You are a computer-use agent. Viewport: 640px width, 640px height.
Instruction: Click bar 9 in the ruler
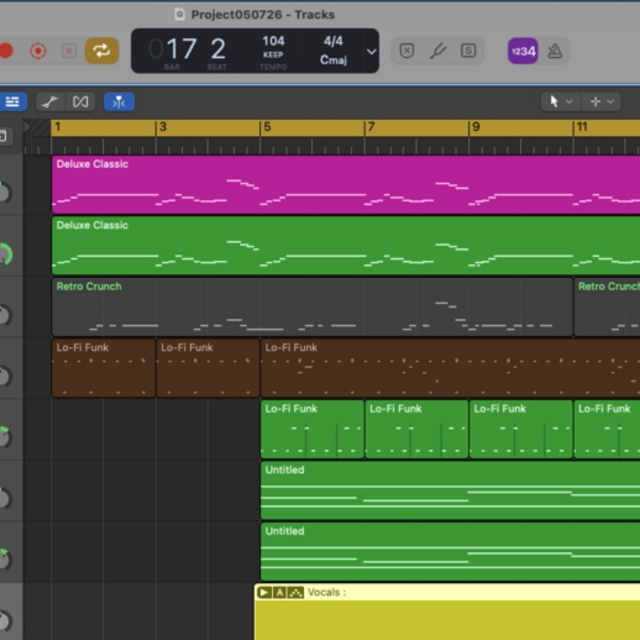(x=476, y=127)
